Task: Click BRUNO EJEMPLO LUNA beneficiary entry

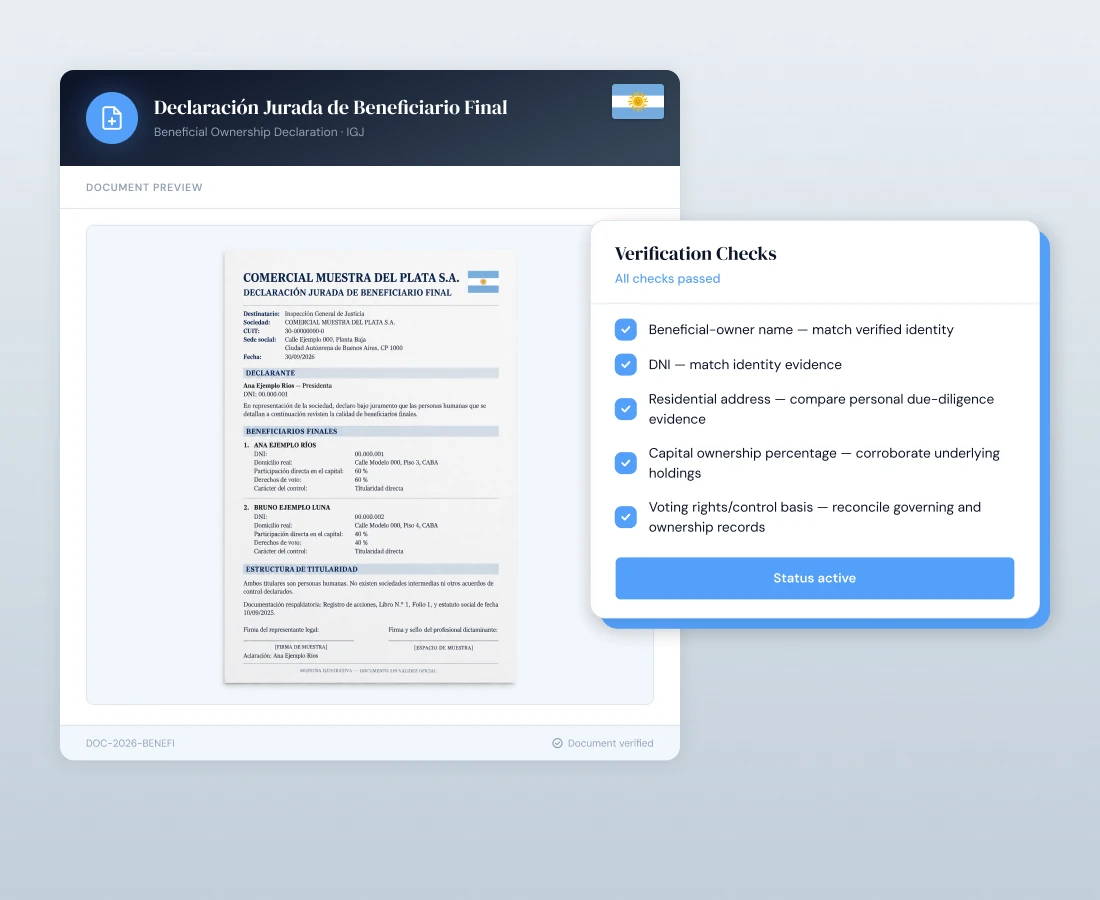Action: tap(292, 507)
